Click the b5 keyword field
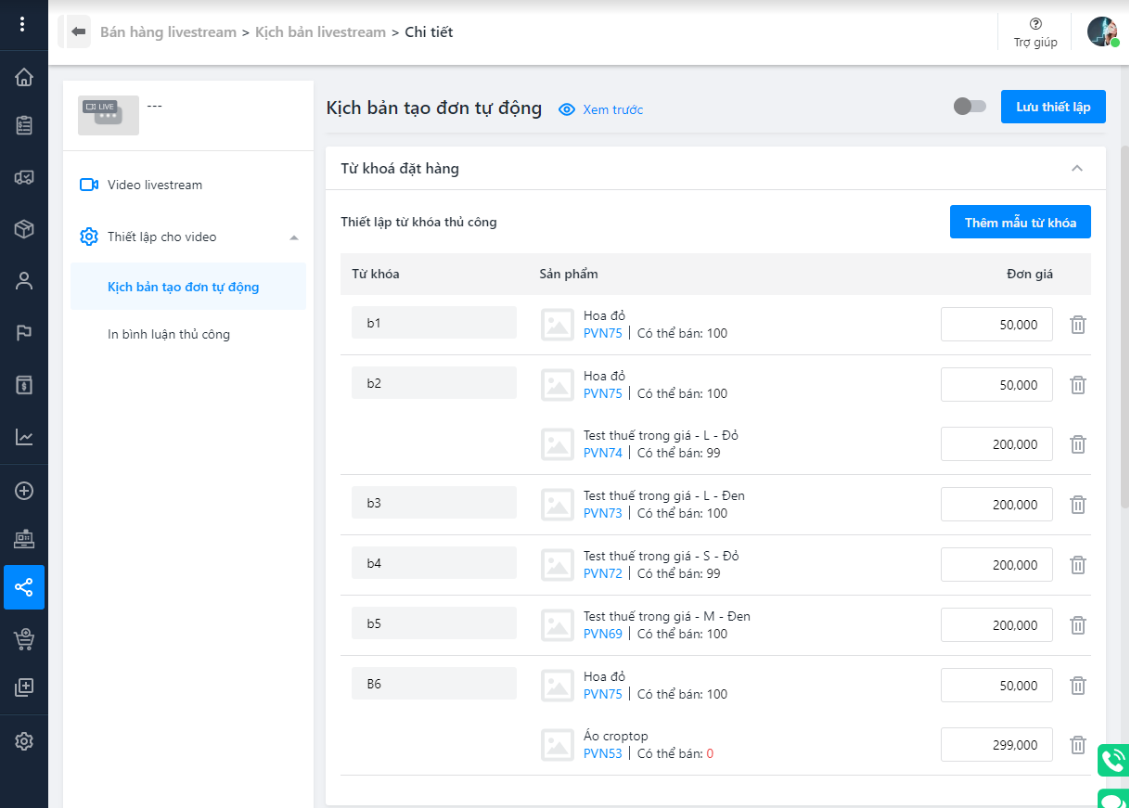Screen dimensions: 1129x808 point(434,624)
